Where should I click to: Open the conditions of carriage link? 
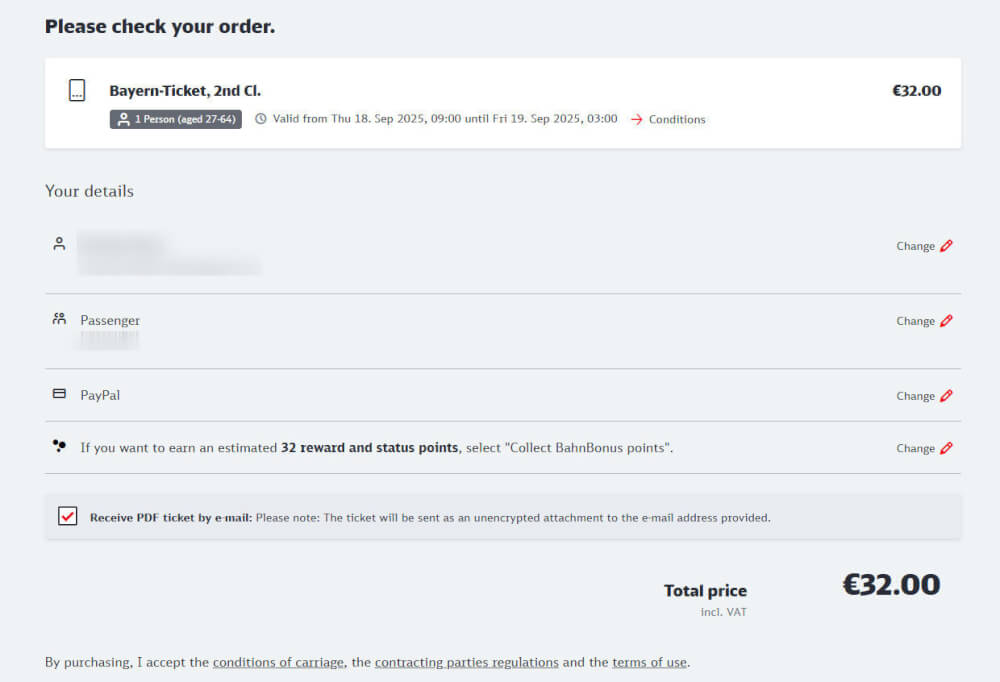[278, 662]
